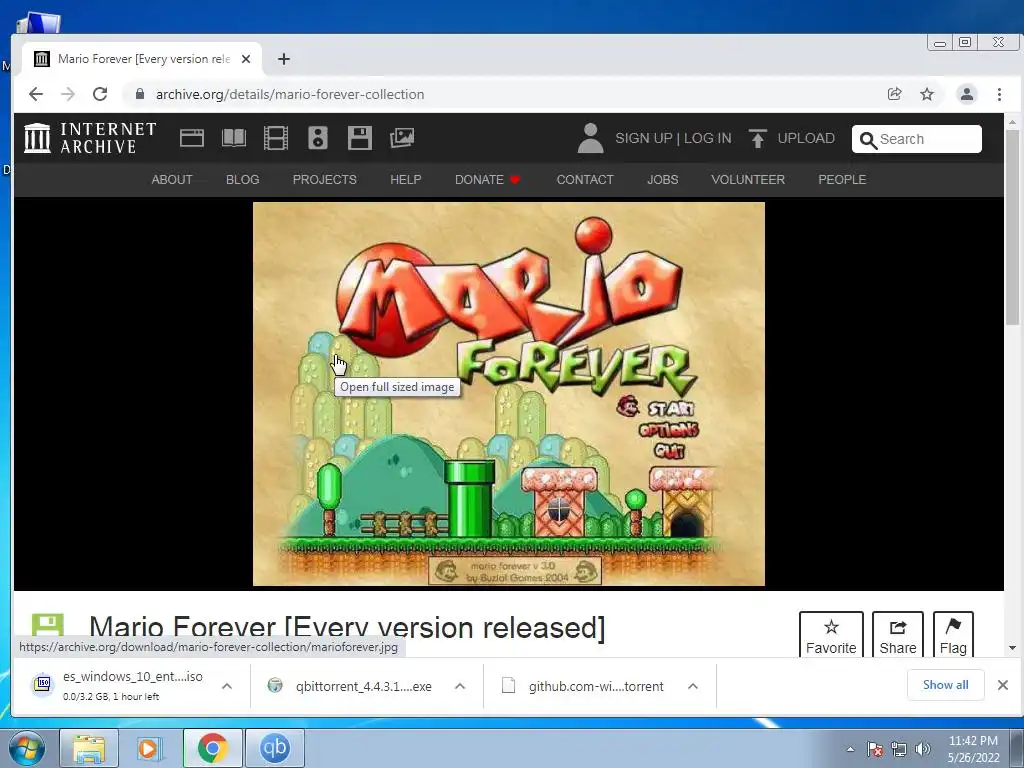Click the green software floppy icon beside title

(x=48, y=626)
